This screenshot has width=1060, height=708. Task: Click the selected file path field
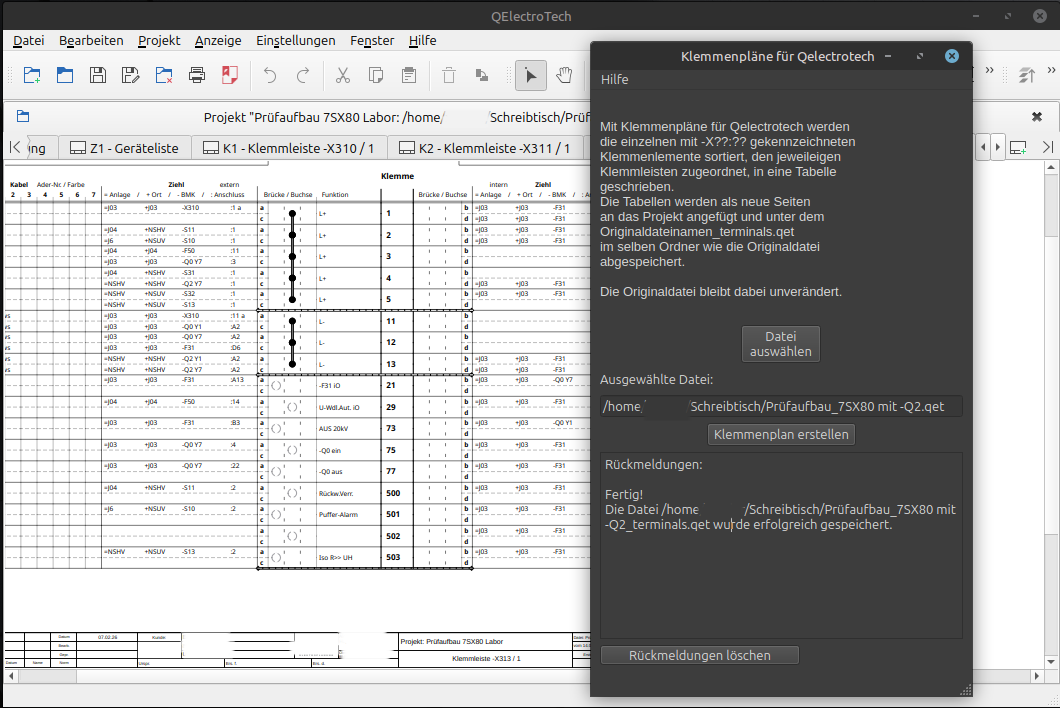(780, 406)
